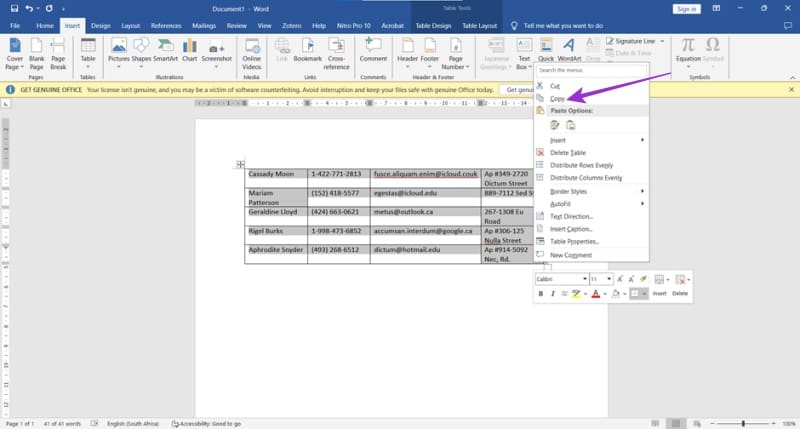Insert a Comment via ribbon icon

click(x=373, y=50)
